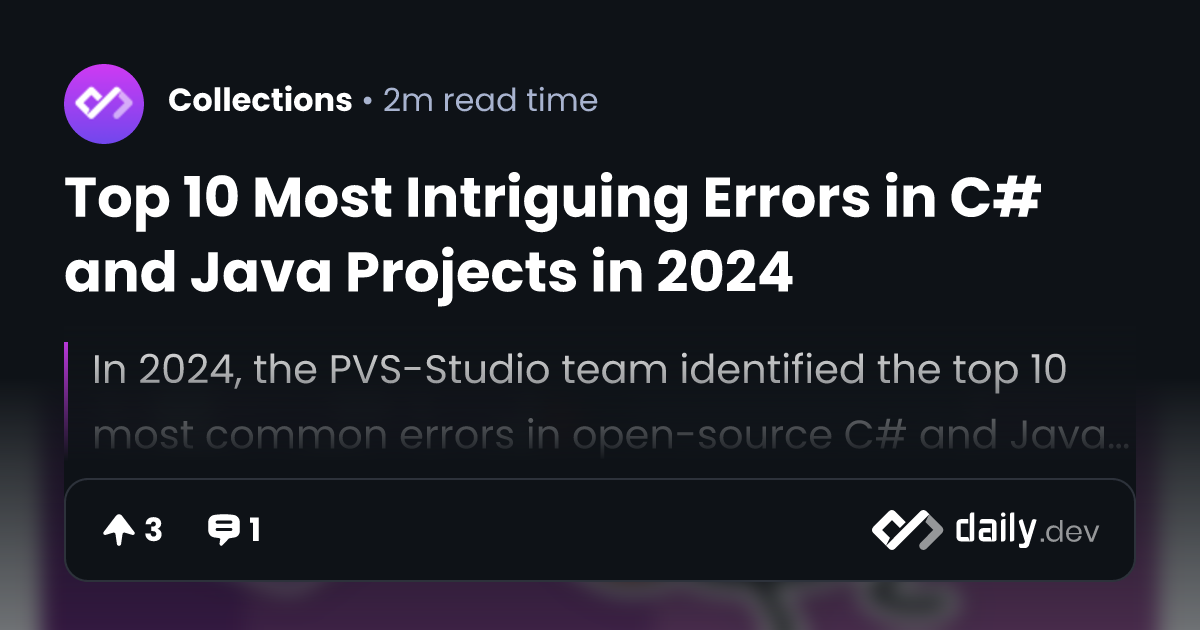The width and height of the screenshot is (1200, 630).
Task: Click the .dev suffix of the logo
Action: (1069, 534)
